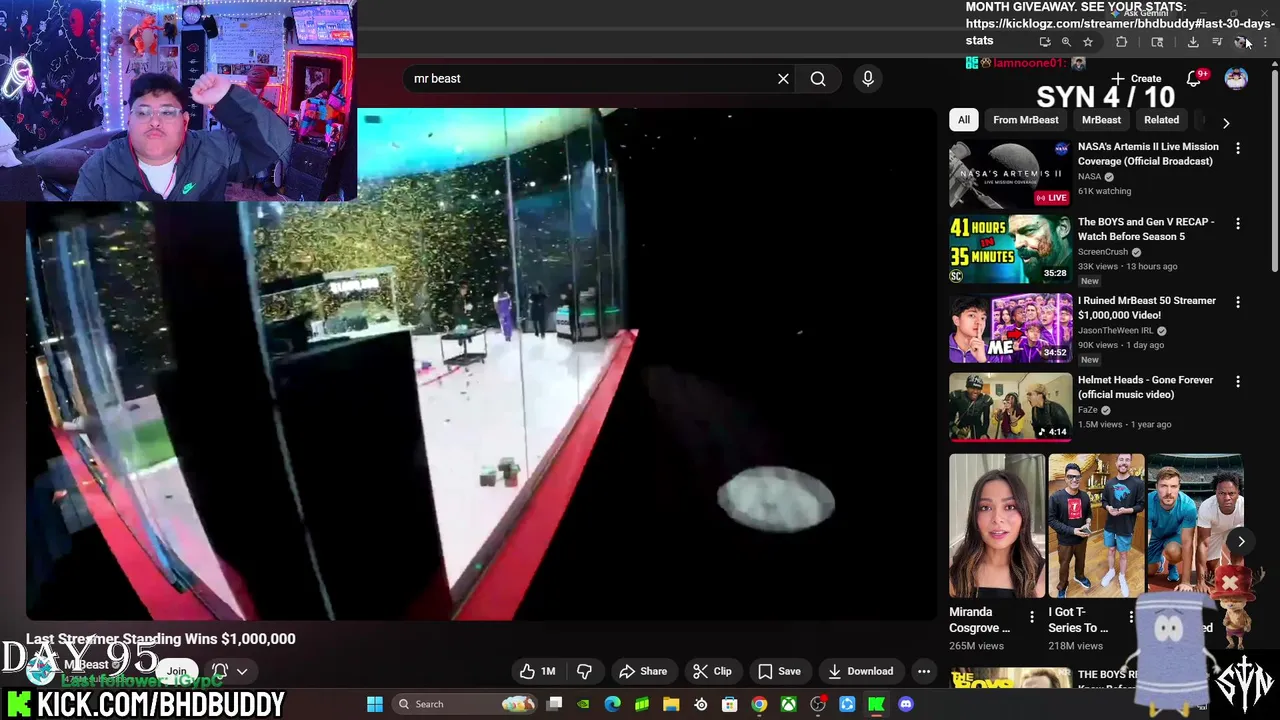Open options menu for NASA Artemis video
Screen dimensions: 1280x720
[x=1238, y=149]
